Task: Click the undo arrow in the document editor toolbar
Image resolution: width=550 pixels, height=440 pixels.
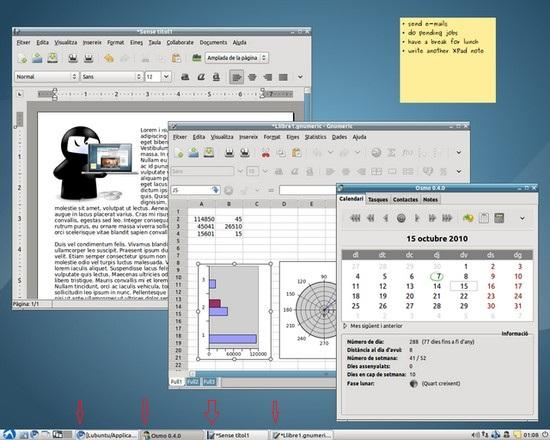Action: 109,58
